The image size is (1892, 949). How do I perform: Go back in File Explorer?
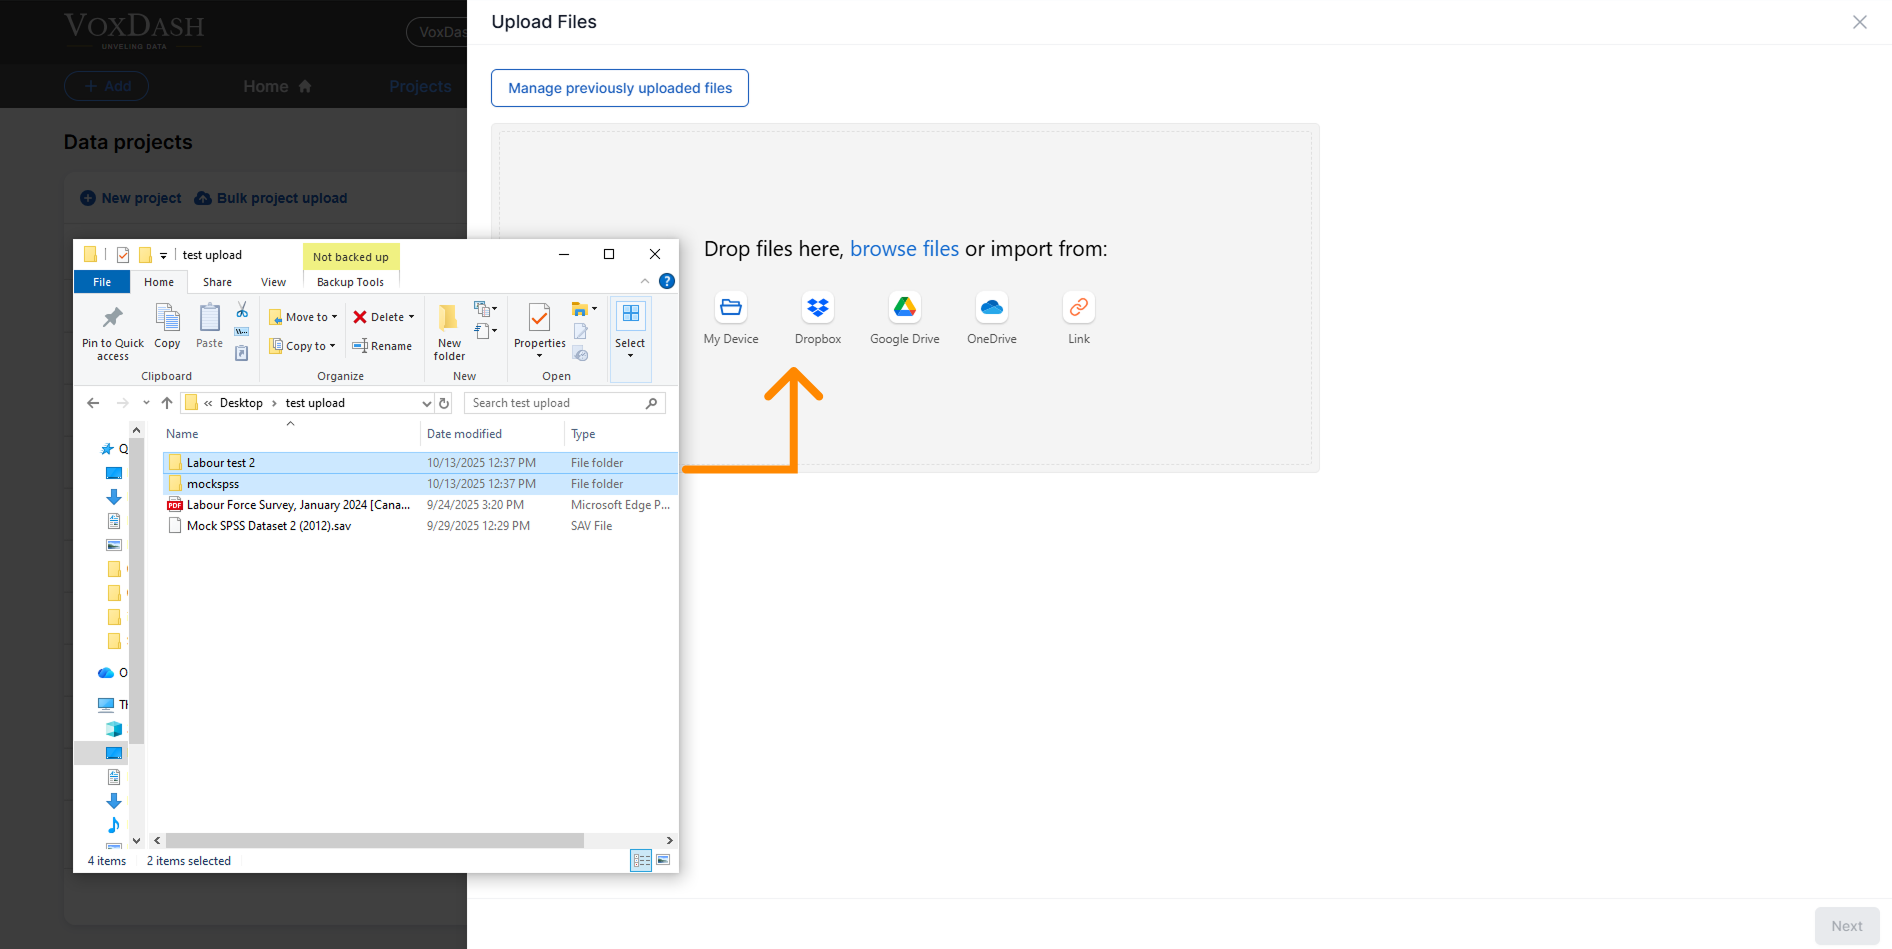pos(93,403)
